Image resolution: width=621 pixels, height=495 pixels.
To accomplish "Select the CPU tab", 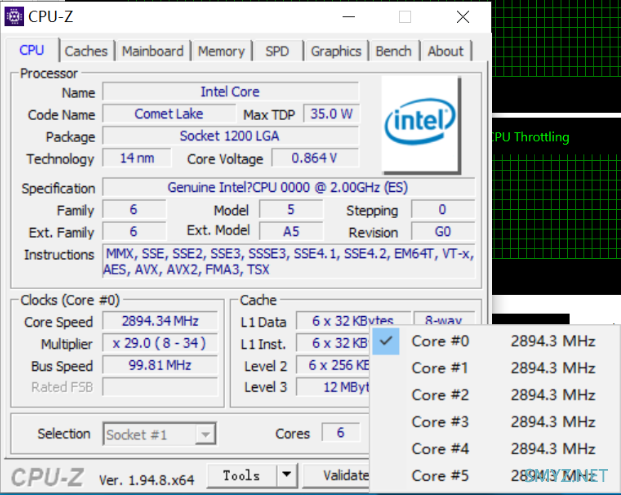I will tap(32, 50).
